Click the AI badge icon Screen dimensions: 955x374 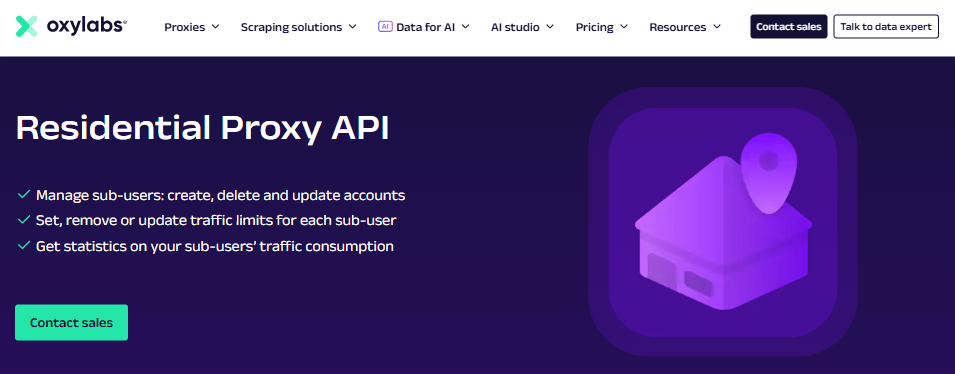pyautogui.click(x=385, y=26)
